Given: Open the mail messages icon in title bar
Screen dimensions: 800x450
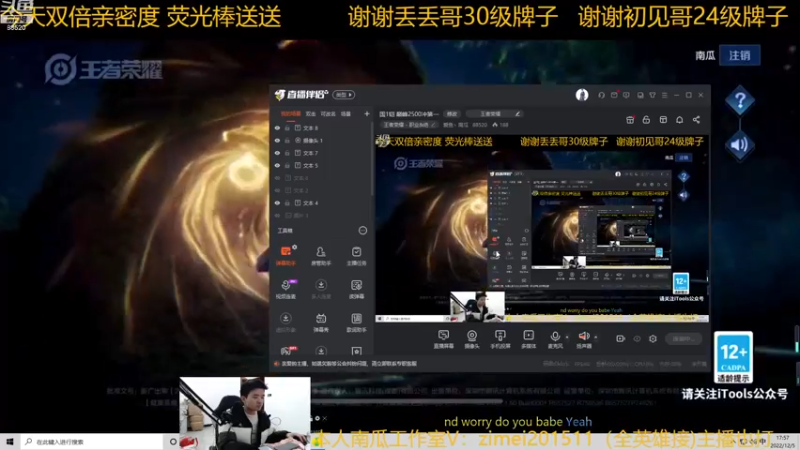Looking at the screenshot, I should 614,95.
